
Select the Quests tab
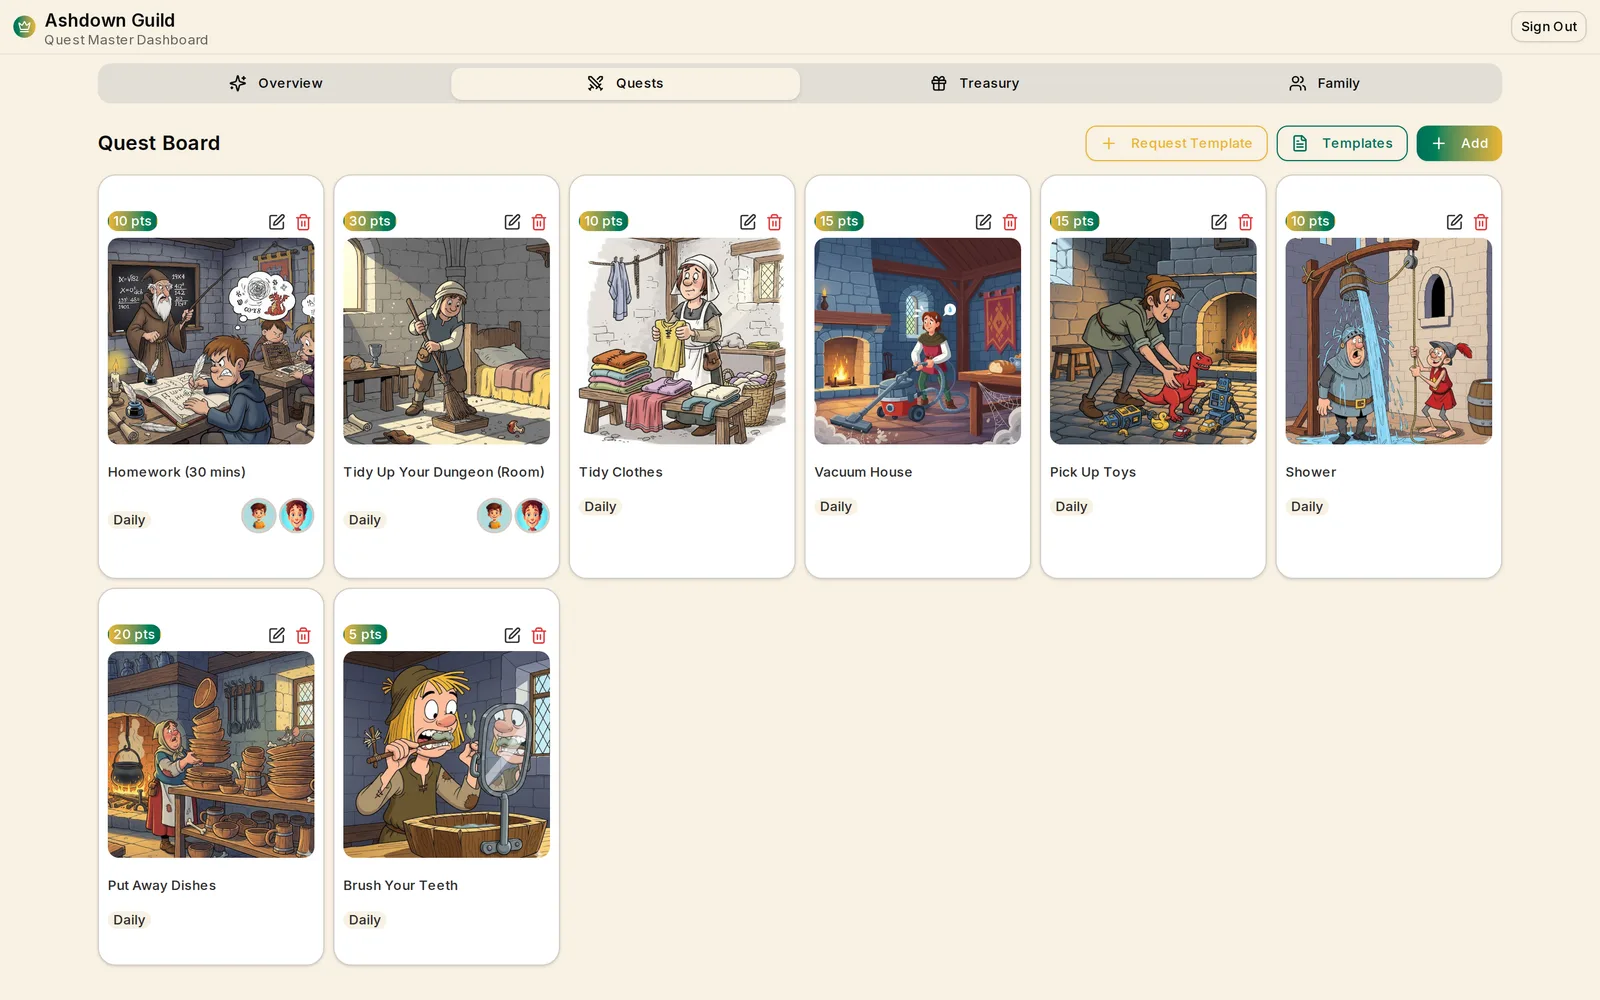pyautogui.click(x=625, y=83)
